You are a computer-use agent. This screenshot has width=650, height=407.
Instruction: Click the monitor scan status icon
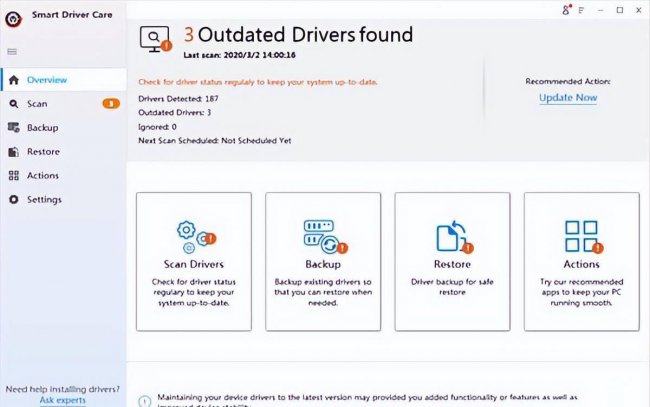pos(155,39)
